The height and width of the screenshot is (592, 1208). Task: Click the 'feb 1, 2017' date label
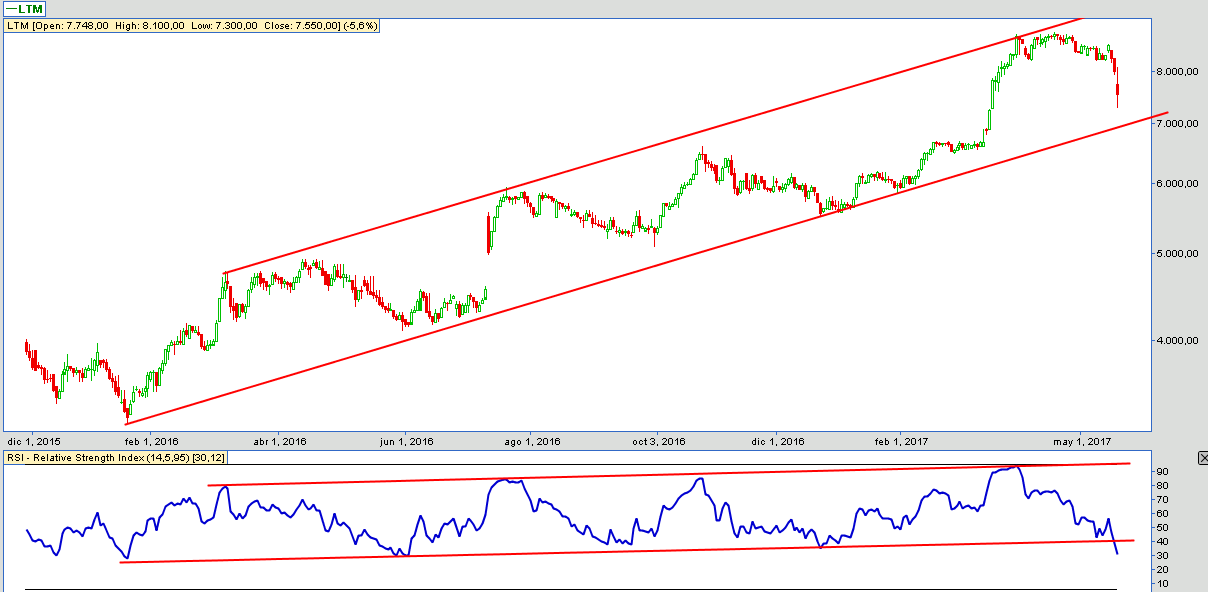point(901,441)
